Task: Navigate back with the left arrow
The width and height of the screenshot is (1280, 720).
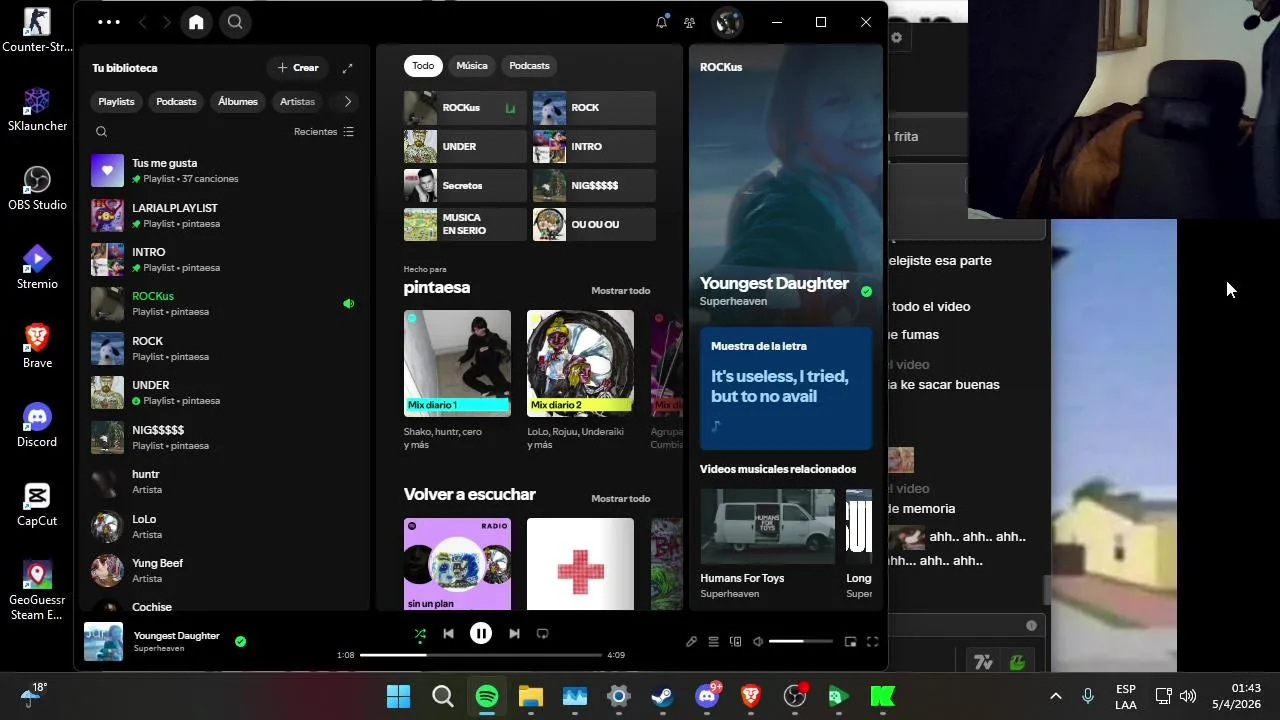Action: [x=142, y=22]
